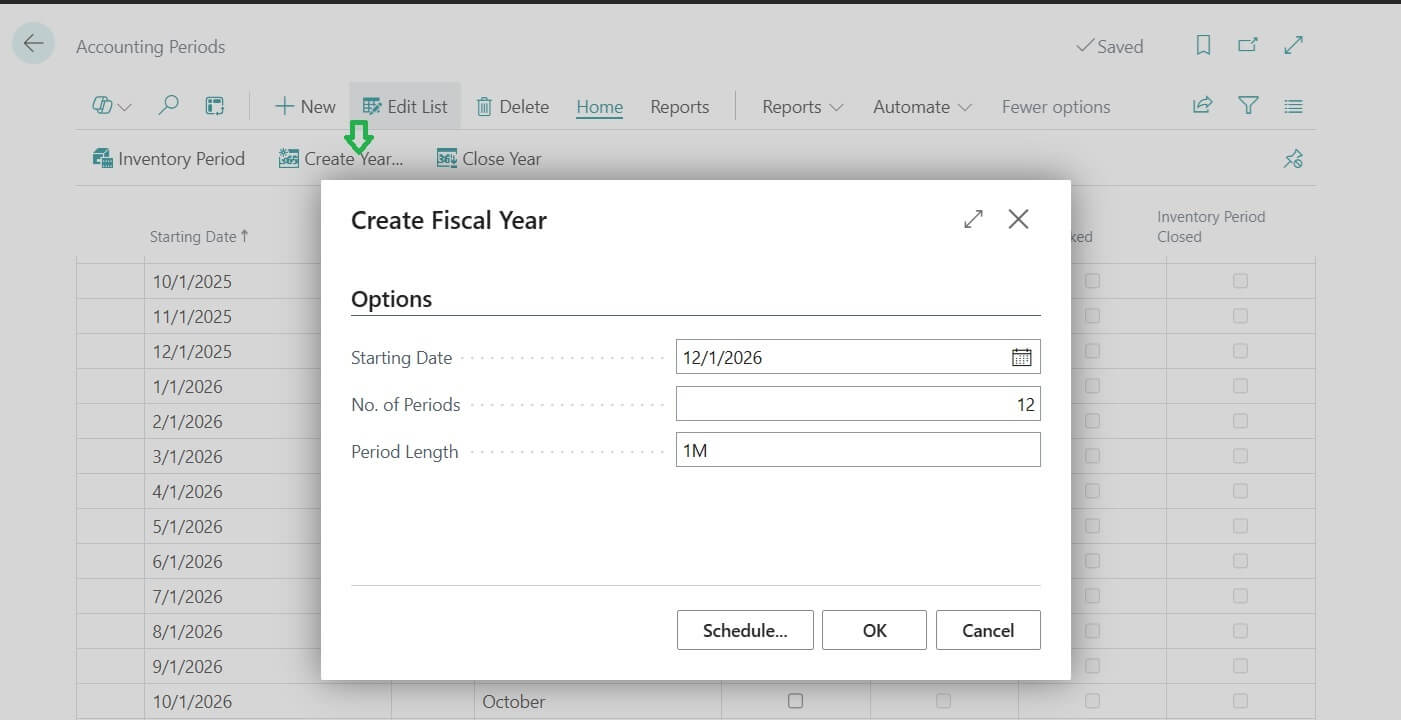The width and height of the screenshot is (1401, 720).
Task: Switch to the Home tab
Action: (599, 107)
